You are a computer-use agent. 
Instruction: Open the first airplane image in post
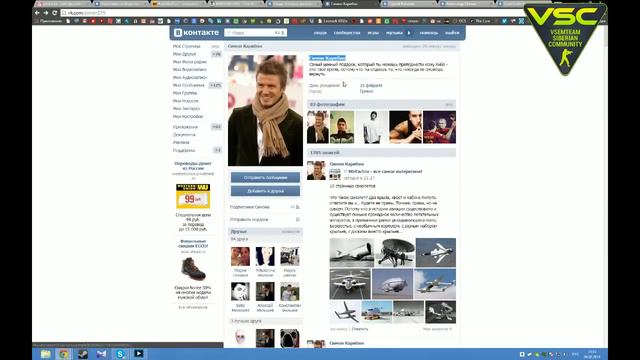tap(351, 253)
